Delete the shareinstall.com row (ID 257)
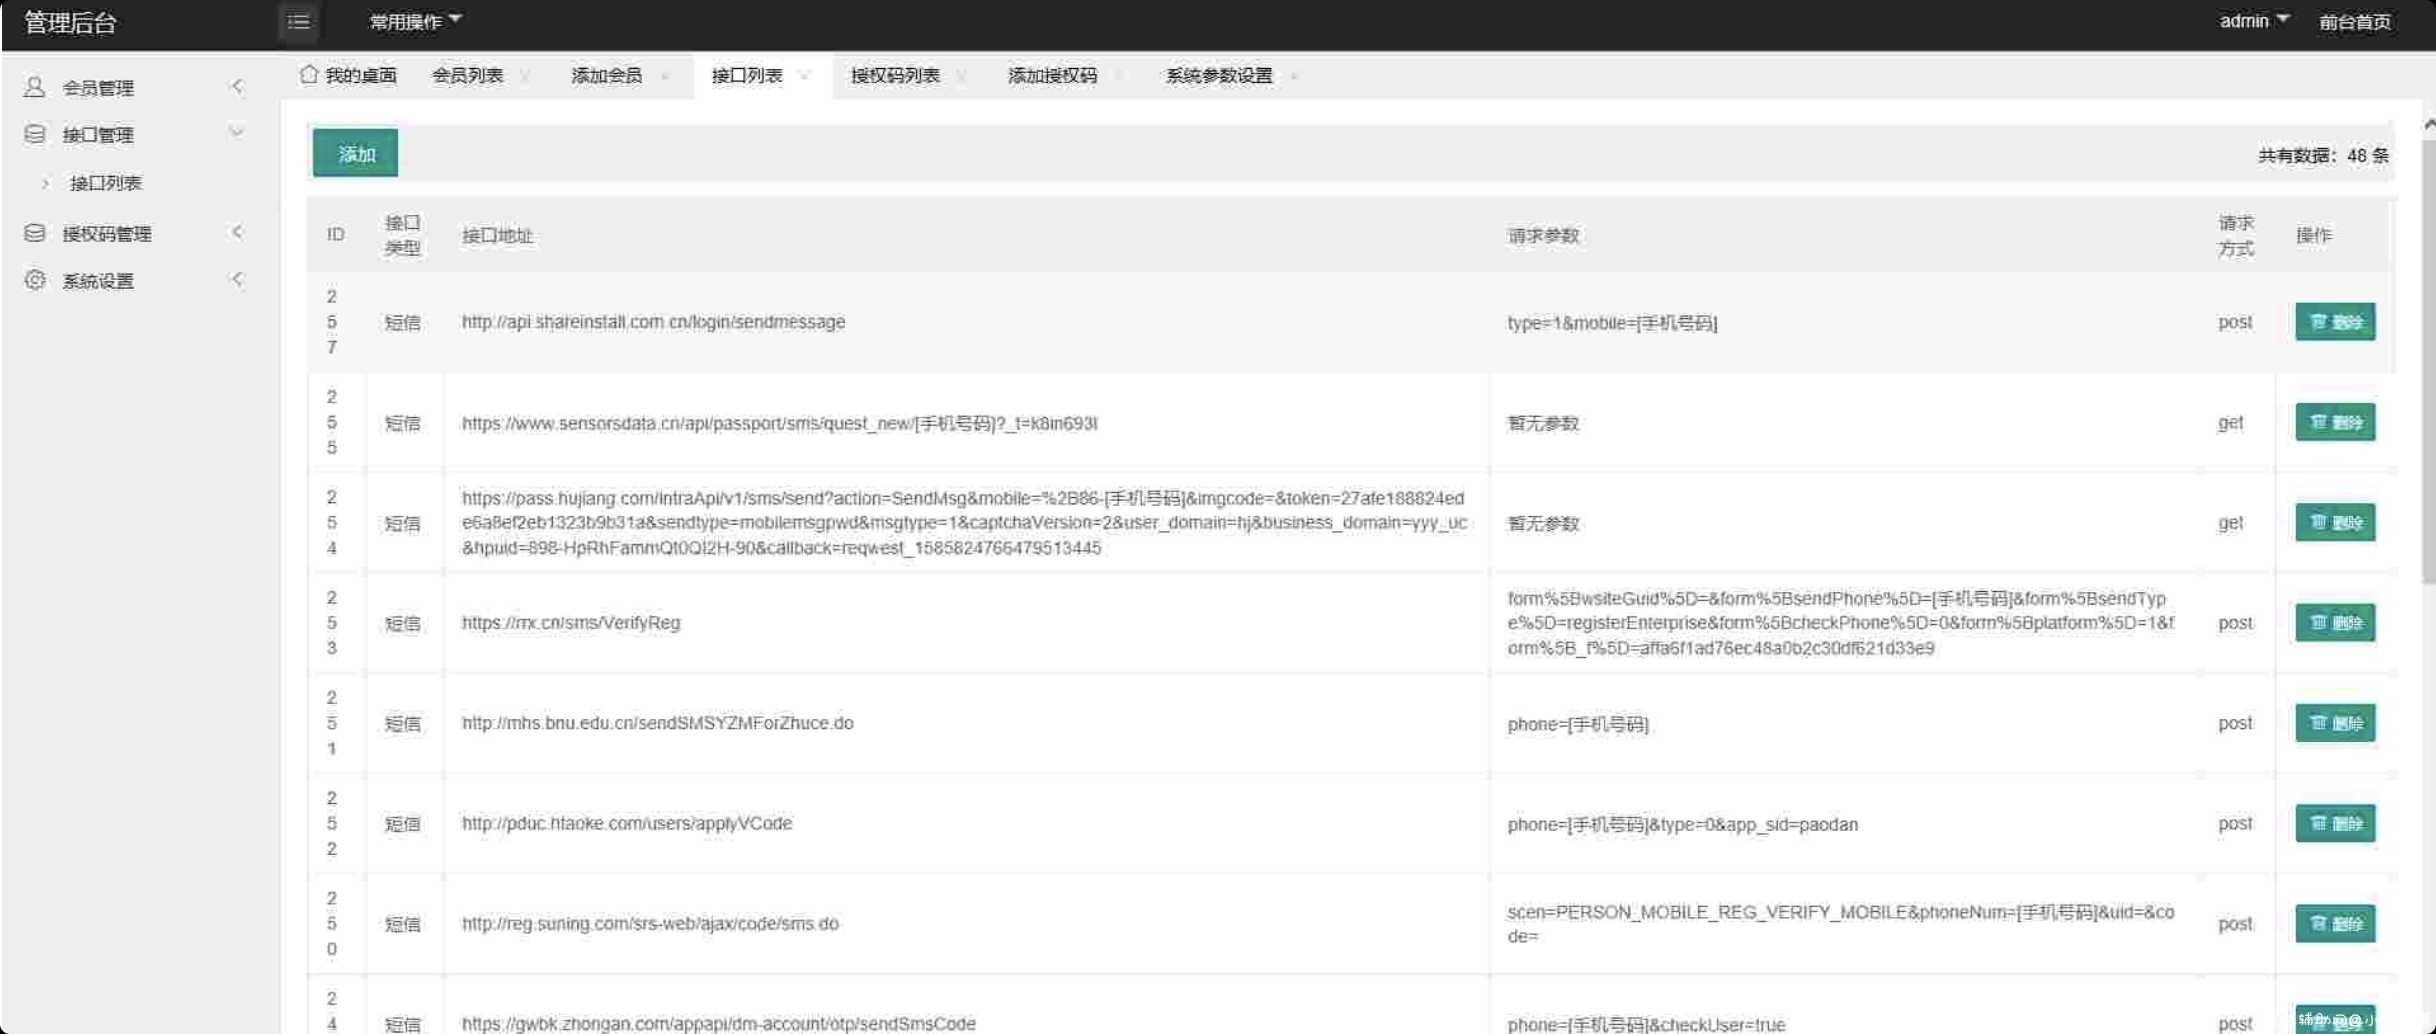Viewport: 2436px width, 1034px height. 2335,322
